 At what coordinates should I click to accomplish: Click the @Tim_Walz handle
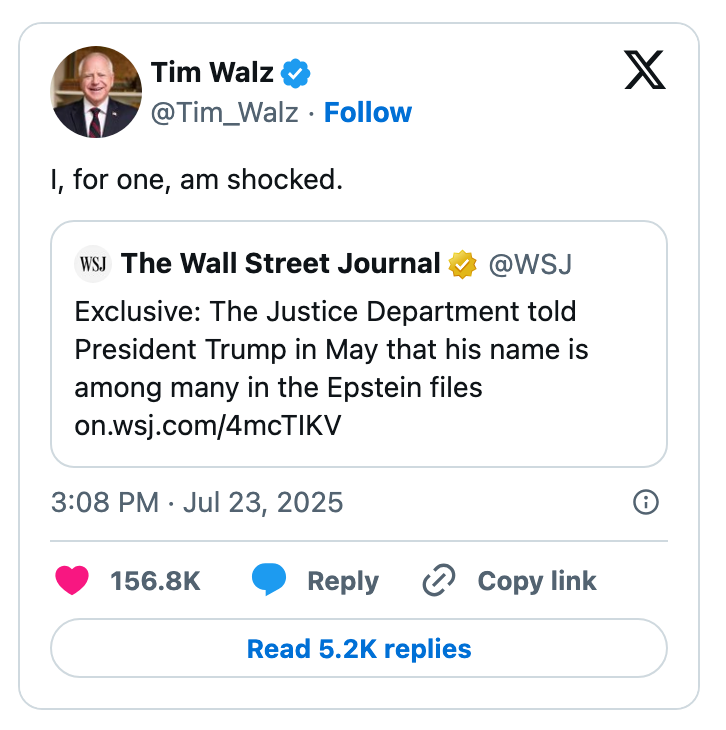point(224,113)
